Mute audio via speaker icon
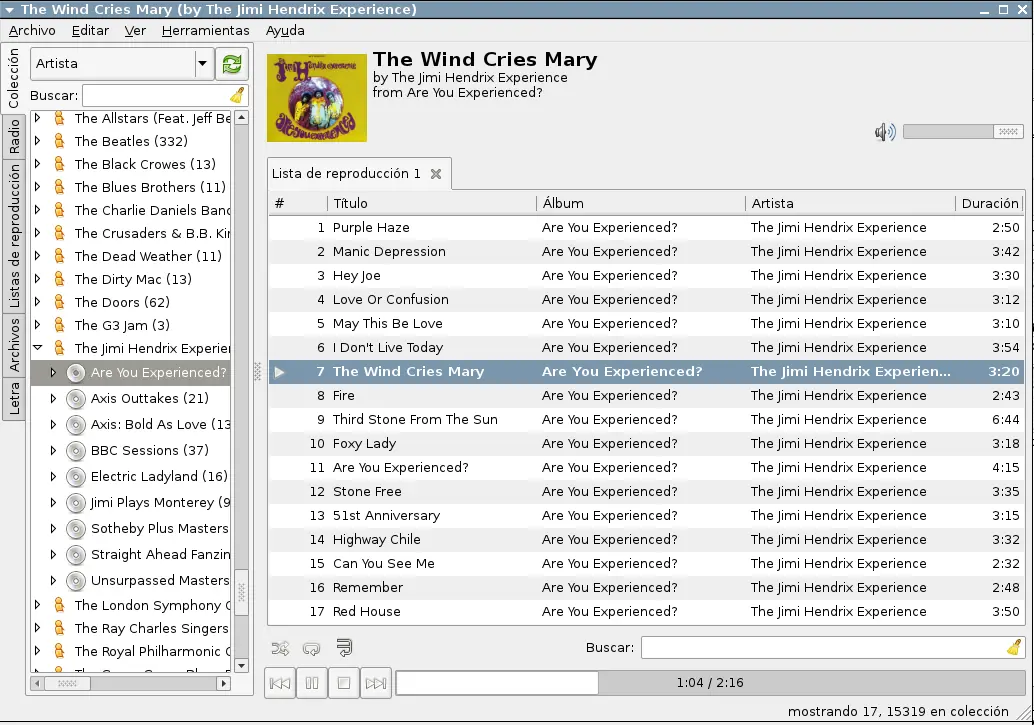The image size is (1034, 725). tap(885, 132)
